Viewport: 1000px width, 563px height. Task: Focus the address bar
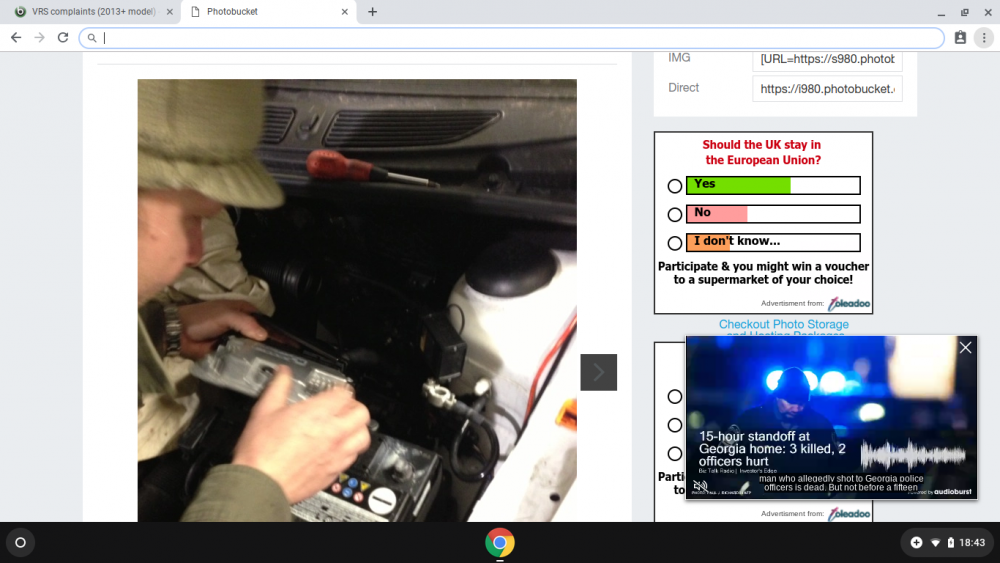pos(511,38)
